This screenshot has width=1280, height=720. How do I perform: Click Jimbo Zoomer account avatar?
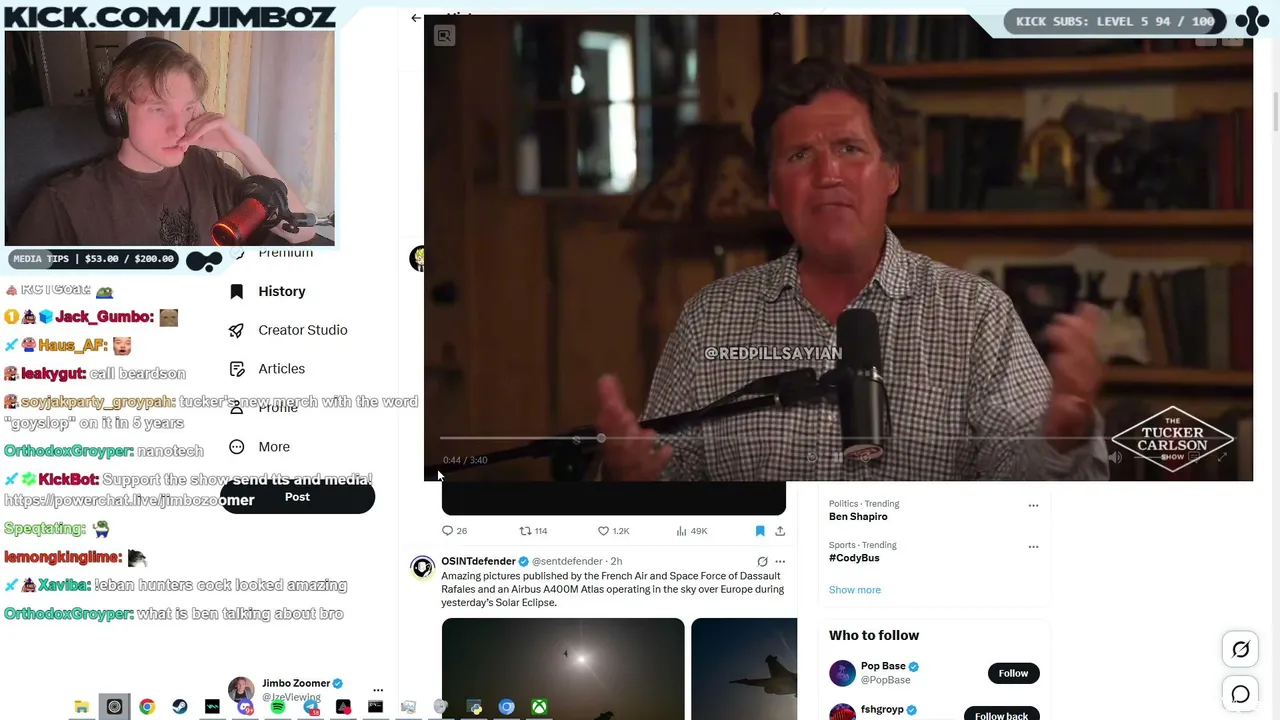[241, 689]
